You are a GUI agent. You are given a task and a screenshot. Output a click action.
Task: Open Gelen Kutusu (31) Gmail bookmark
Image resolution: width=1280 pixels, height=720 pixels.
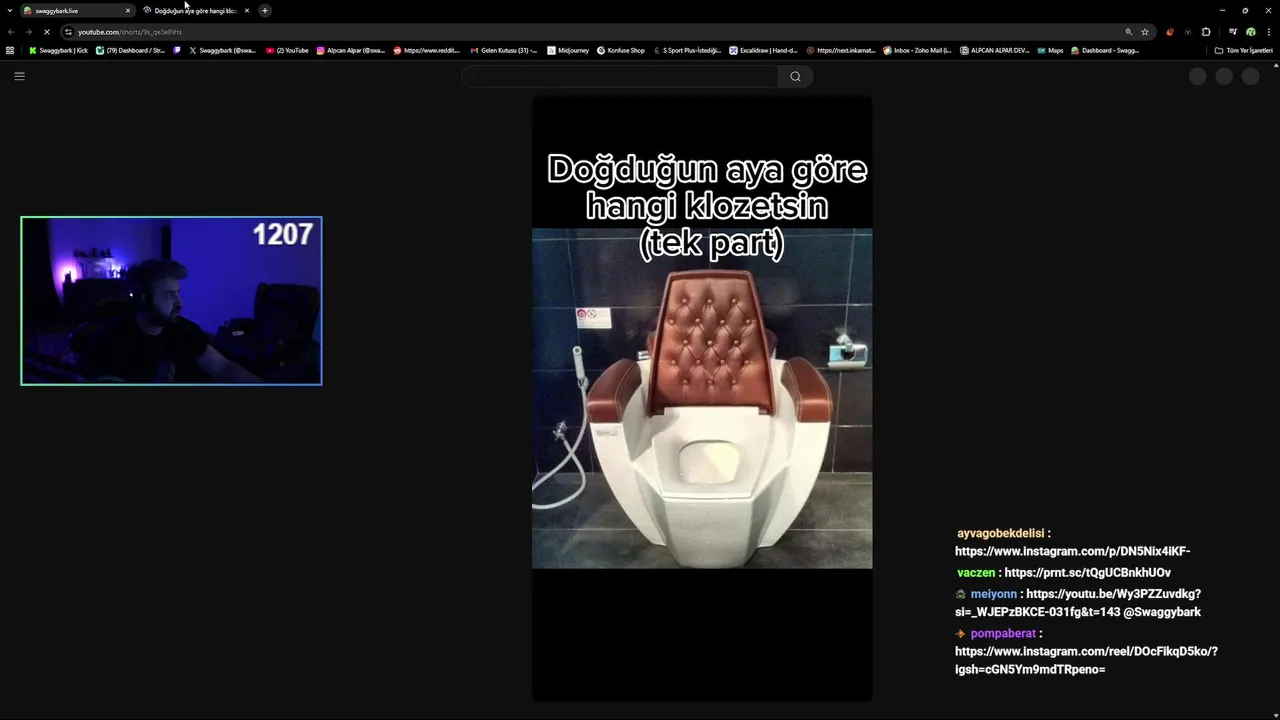point(503,50)
